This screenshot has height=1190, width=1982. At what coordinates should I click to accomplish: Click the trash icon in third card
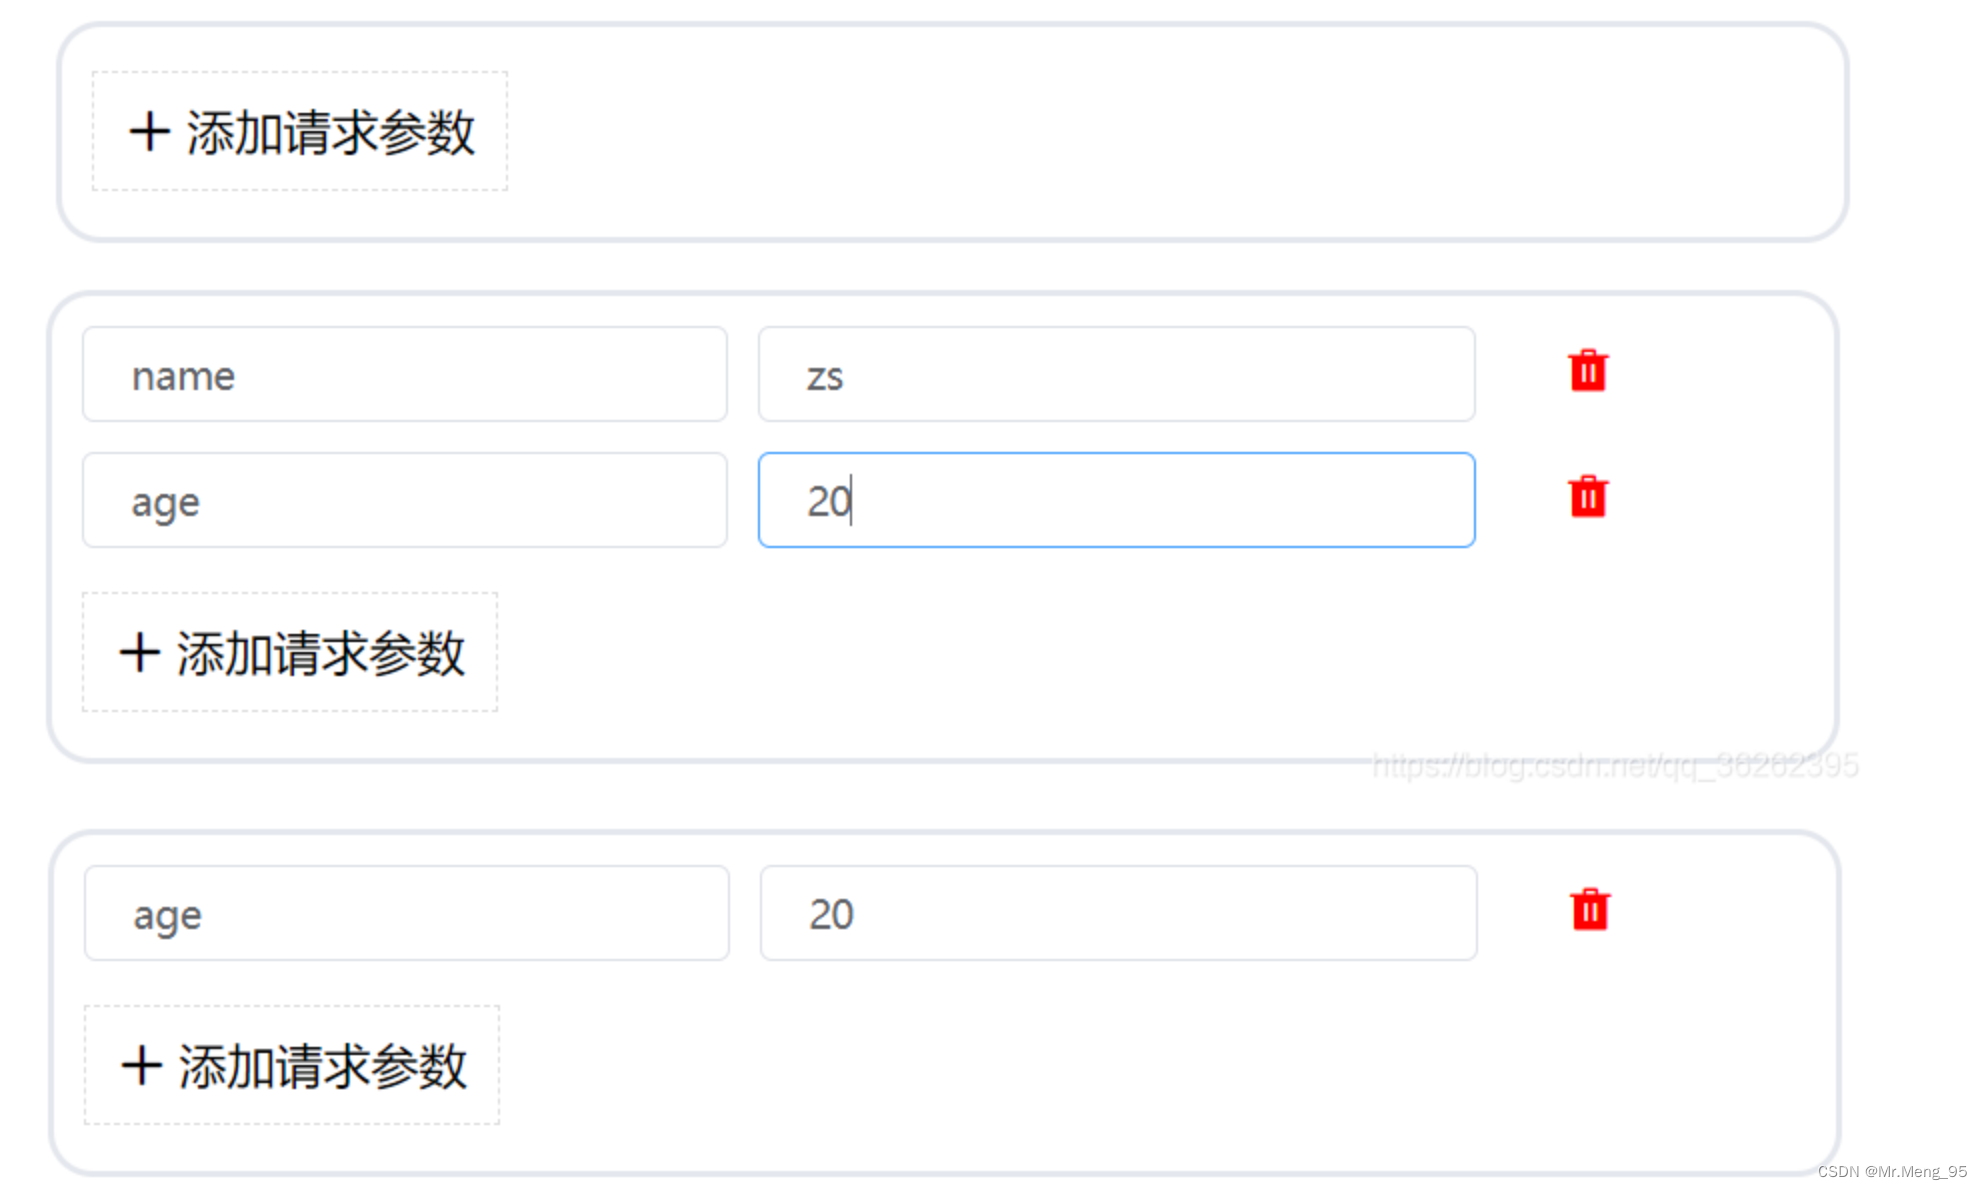(1590, 910)
